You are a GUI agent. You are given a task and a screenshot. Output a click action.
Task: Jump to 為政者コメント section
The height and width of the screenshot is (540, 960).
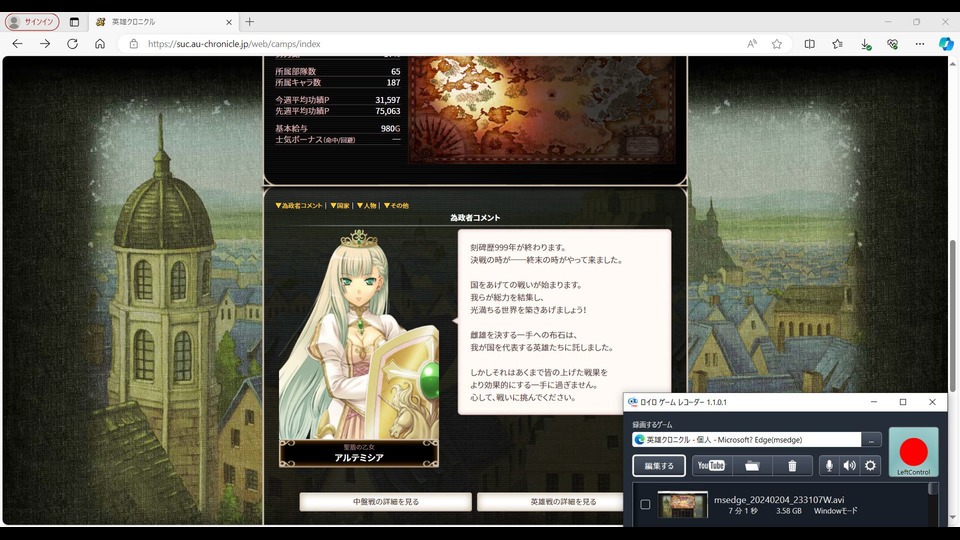tap(299, 206)
